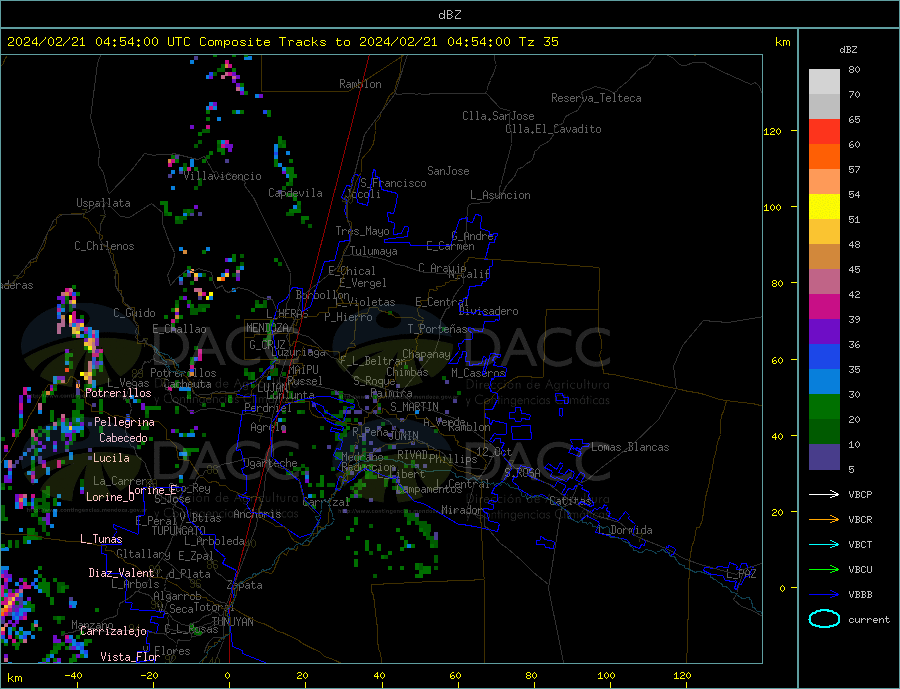Click the TUPUNGATO label on map
This screenshot has width=900, height=689.
tap(179, 531)
